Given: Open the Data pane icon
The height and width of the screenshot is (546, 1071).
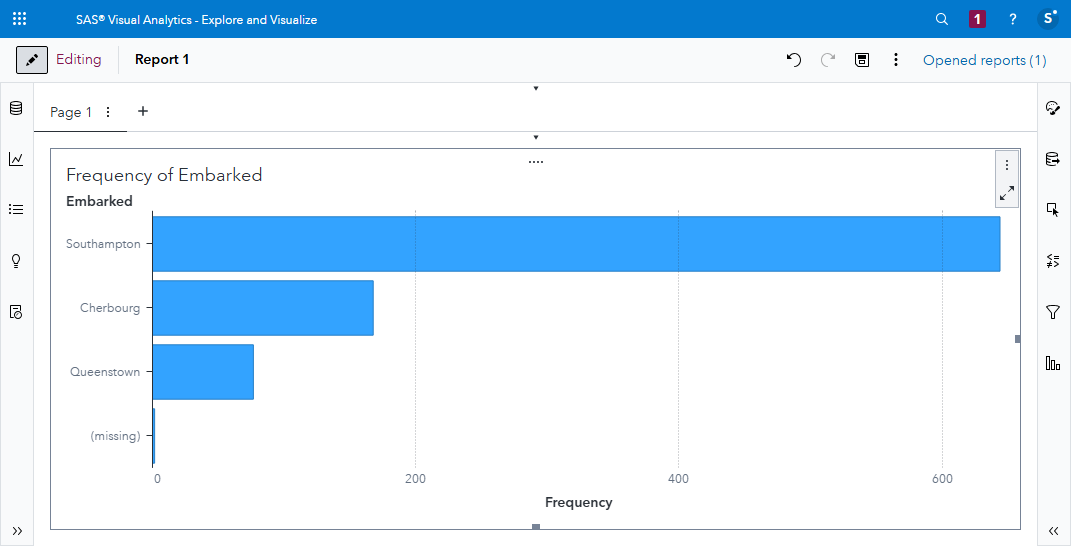Looking at the screenshot, I should 16,108.
